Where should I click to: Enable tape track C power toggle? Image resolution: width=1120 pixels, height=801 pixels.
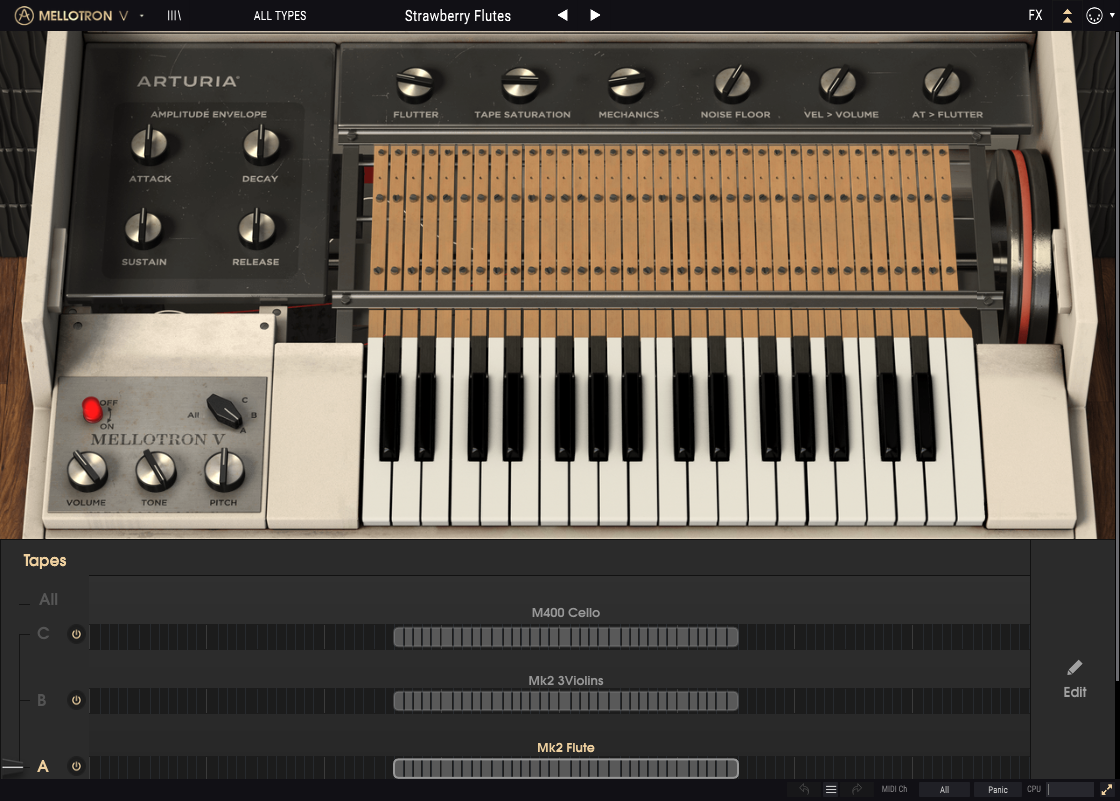tap(76, 633)
